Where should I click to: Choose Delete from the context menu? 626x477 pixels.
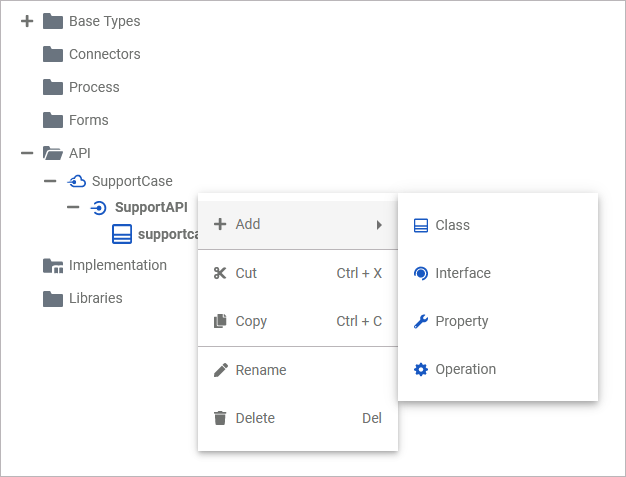coord(255,418)
